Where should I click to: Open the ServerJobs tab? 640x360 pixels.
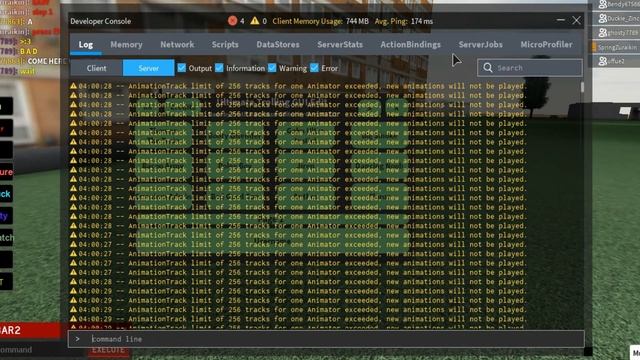click(x=480, y=44)
